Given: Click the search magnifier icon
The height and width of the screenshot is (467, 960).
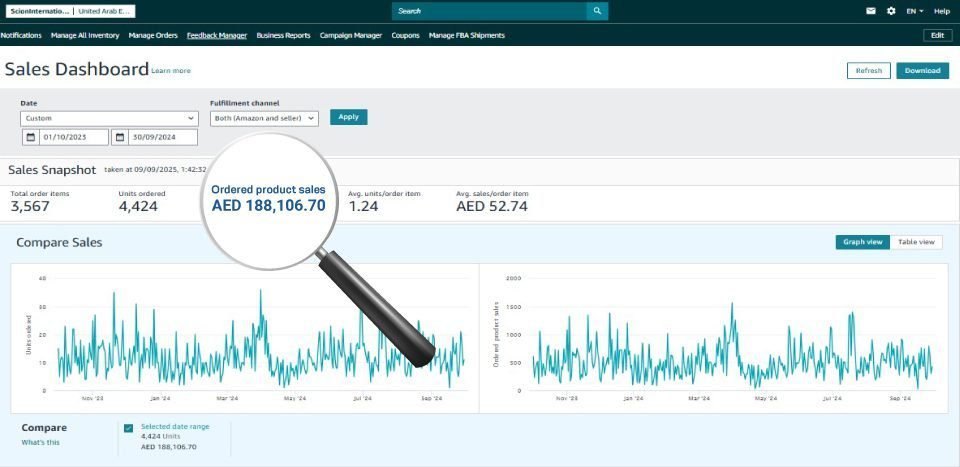Looking at the screenshot, I should [x=597, y=11].
